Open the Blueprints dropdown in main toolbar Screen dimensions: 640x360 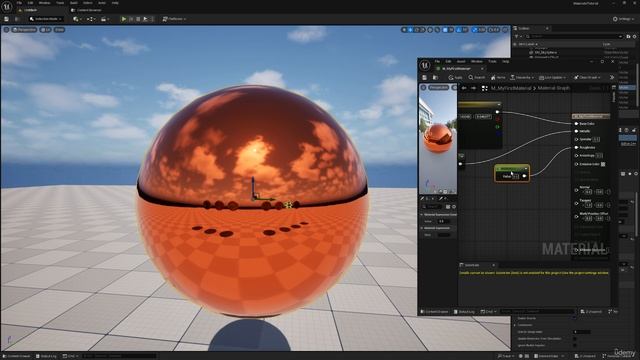(90, 19)
